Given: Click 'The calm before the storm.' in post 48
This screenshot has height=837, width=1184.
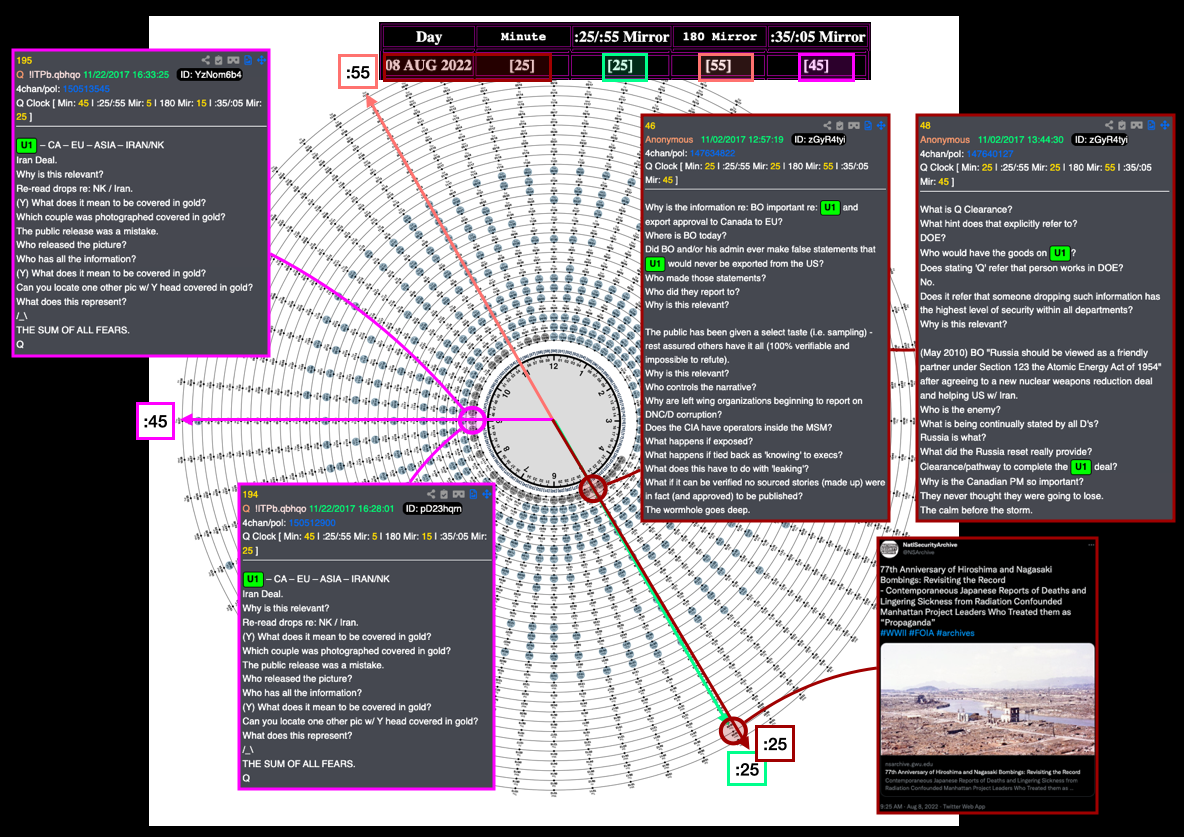Looking at the screenshot, I should pyautogui.click(x=976, y=511).
